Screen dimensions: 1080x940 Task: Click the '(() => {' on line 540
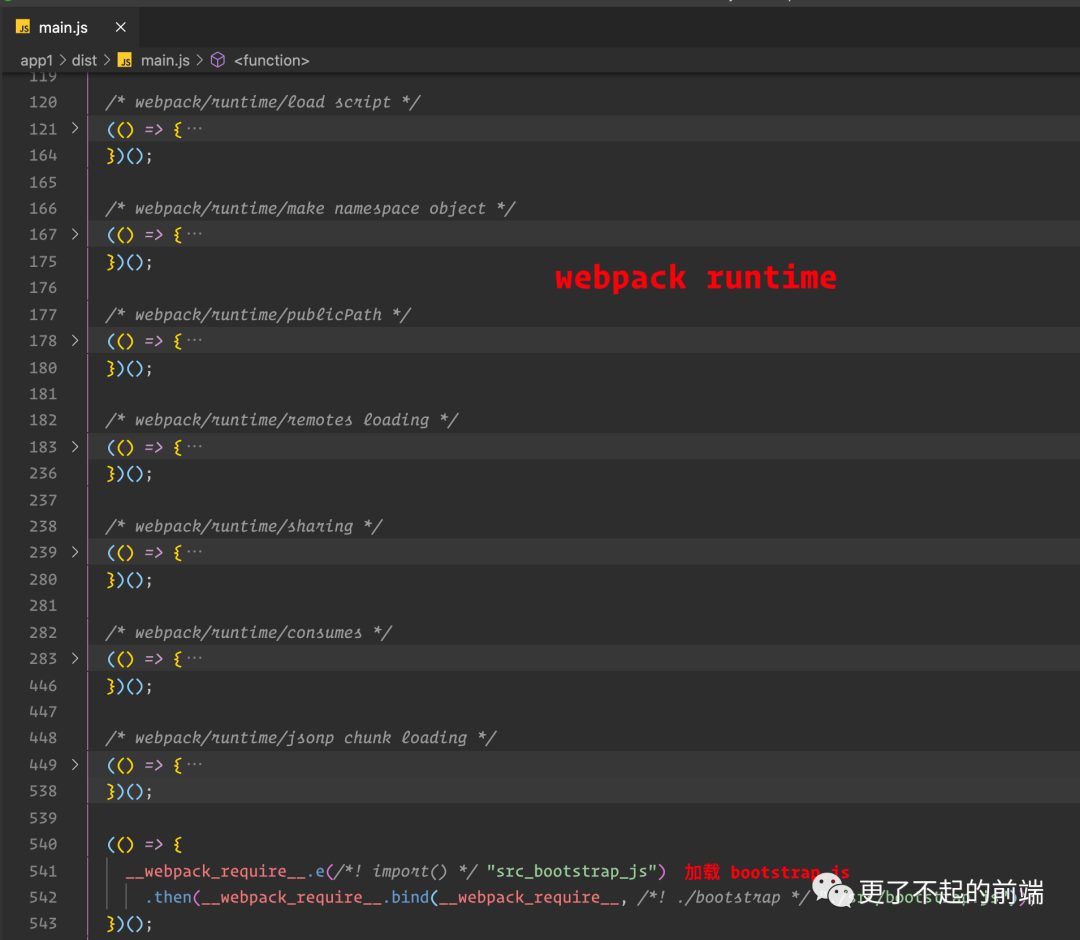(x=145, y=844)
